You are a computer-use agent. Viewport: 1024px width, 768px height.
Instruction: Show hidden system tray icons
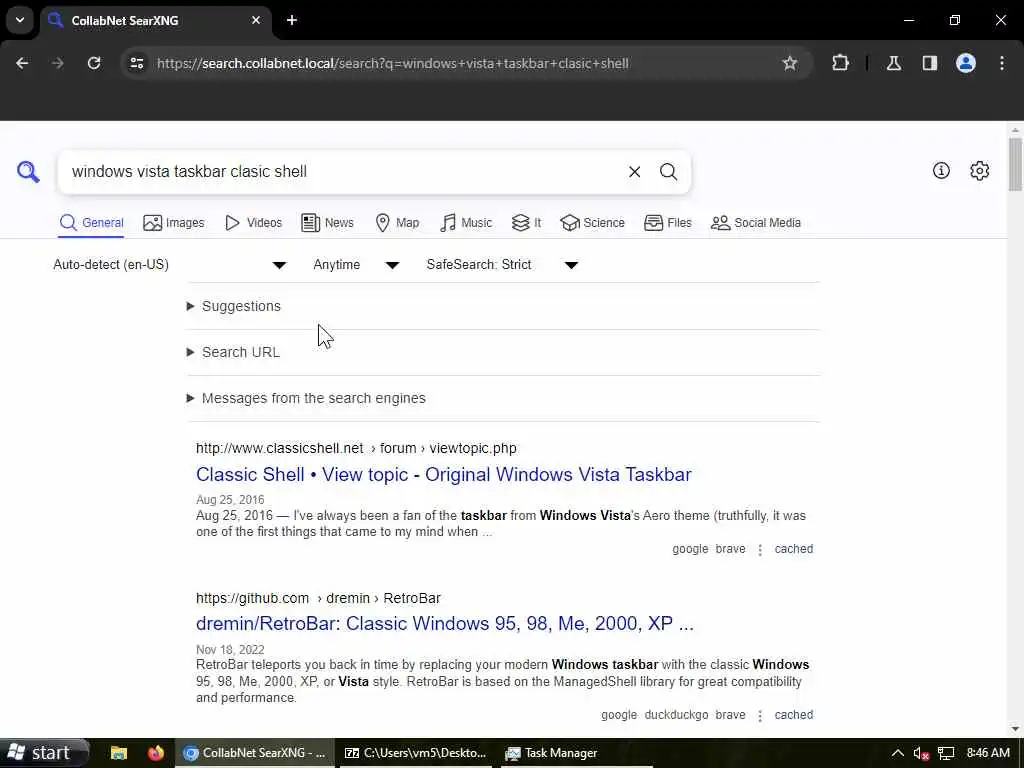coord(897,753)
